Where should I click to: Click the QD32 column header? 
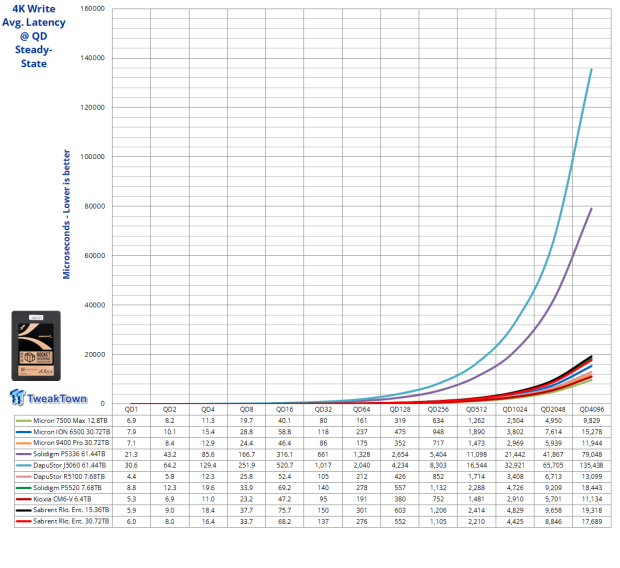[x=323, y=409]
